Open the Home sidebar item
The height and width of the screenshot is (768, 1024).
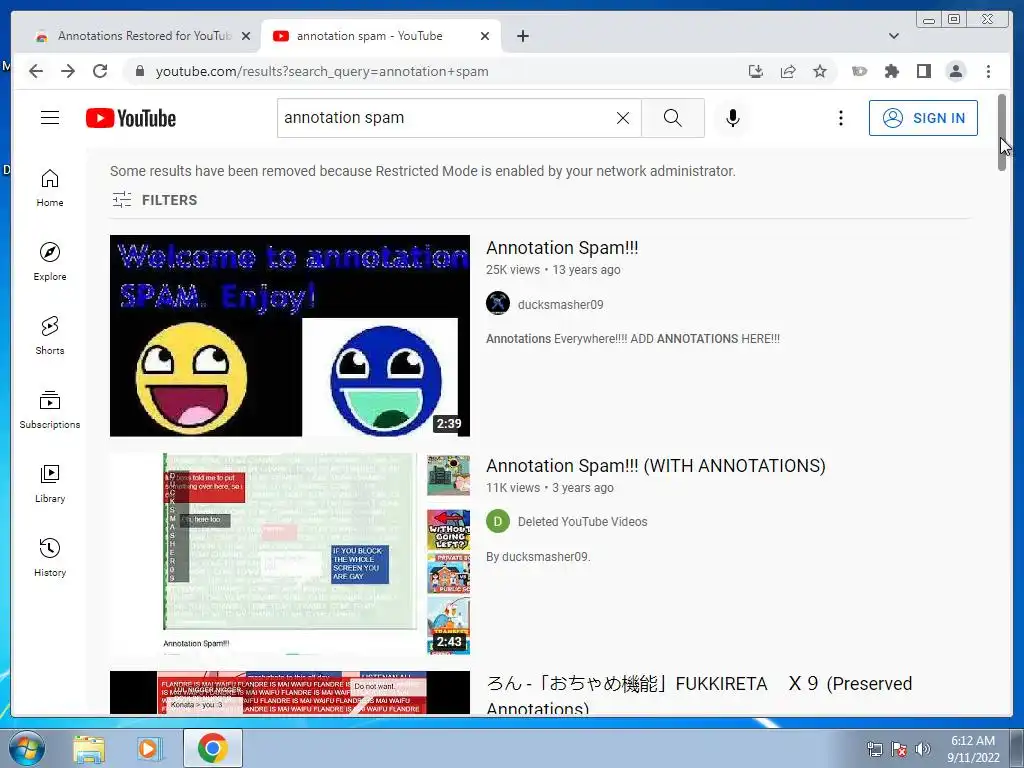click(x=50, y=188)
